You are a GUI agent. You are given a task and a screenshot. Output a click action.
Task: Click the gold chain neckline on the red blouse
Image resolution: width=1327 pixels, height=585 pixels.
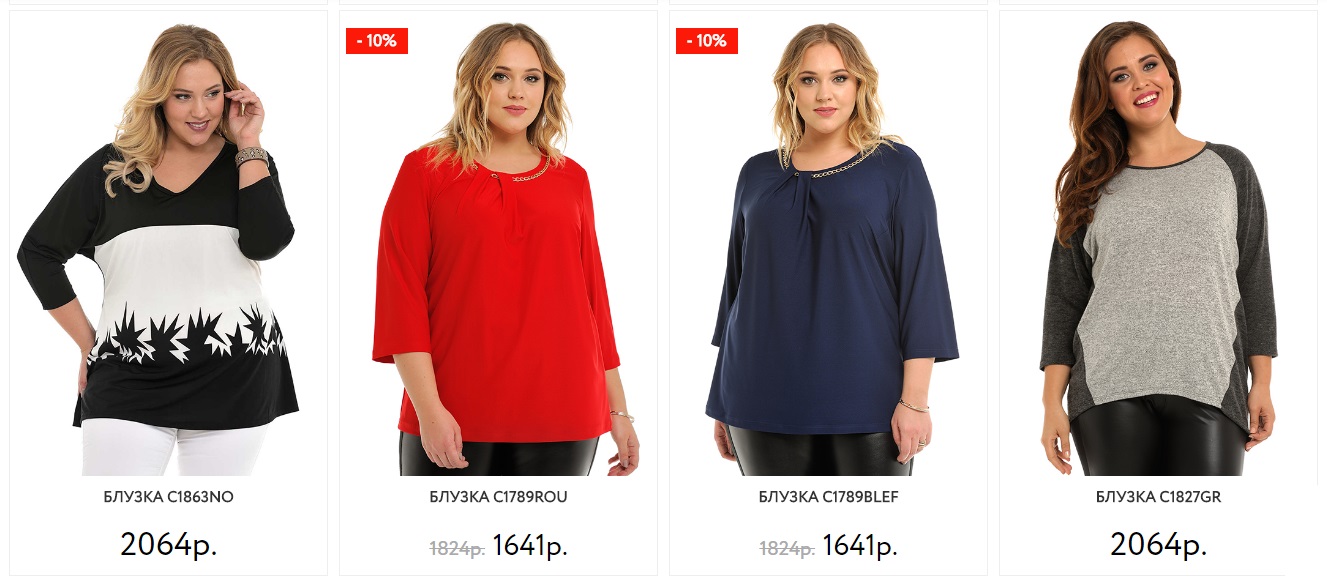(520, 174)
